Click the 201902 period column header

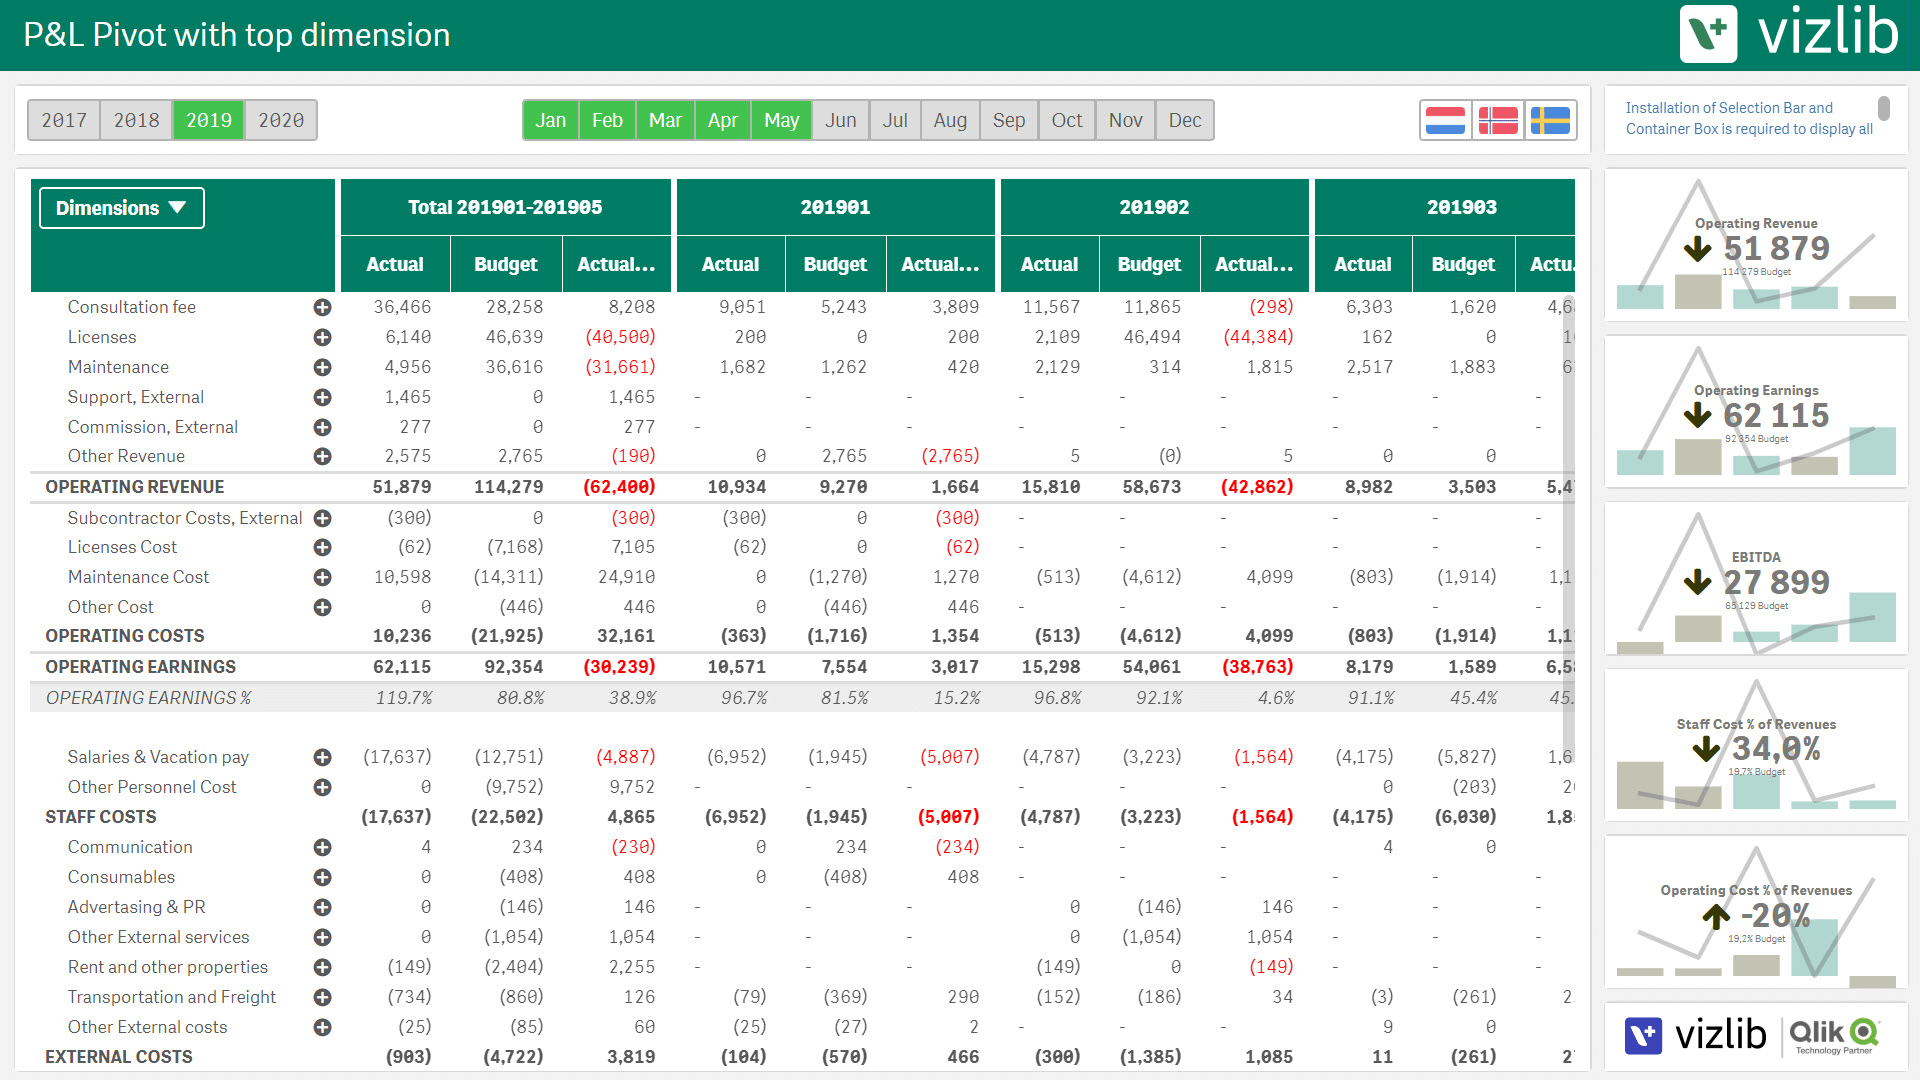point(1154,207)
